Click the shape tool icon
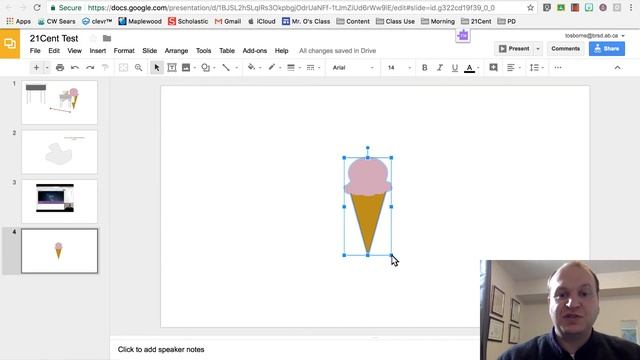Screen dimensions: 640x360 (x=205, y=68)
